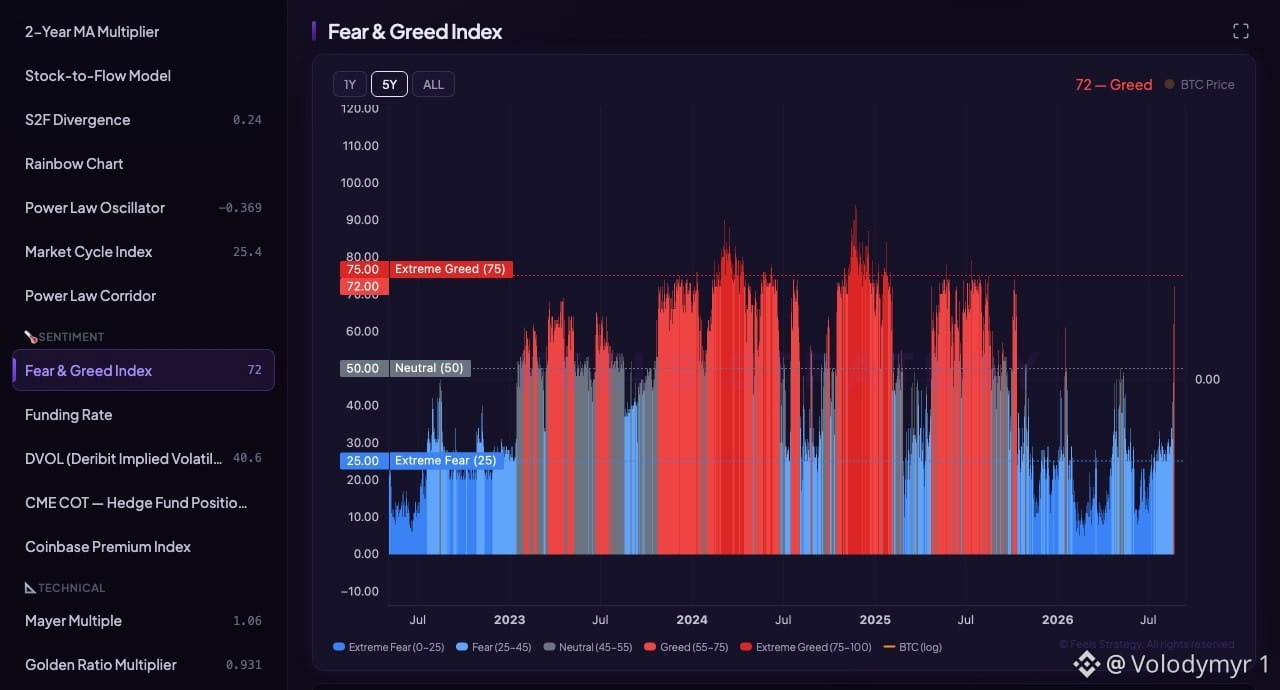Click the 120.00 y-axis label
The image size is (1280, 690).
click(x=360, y=108)
